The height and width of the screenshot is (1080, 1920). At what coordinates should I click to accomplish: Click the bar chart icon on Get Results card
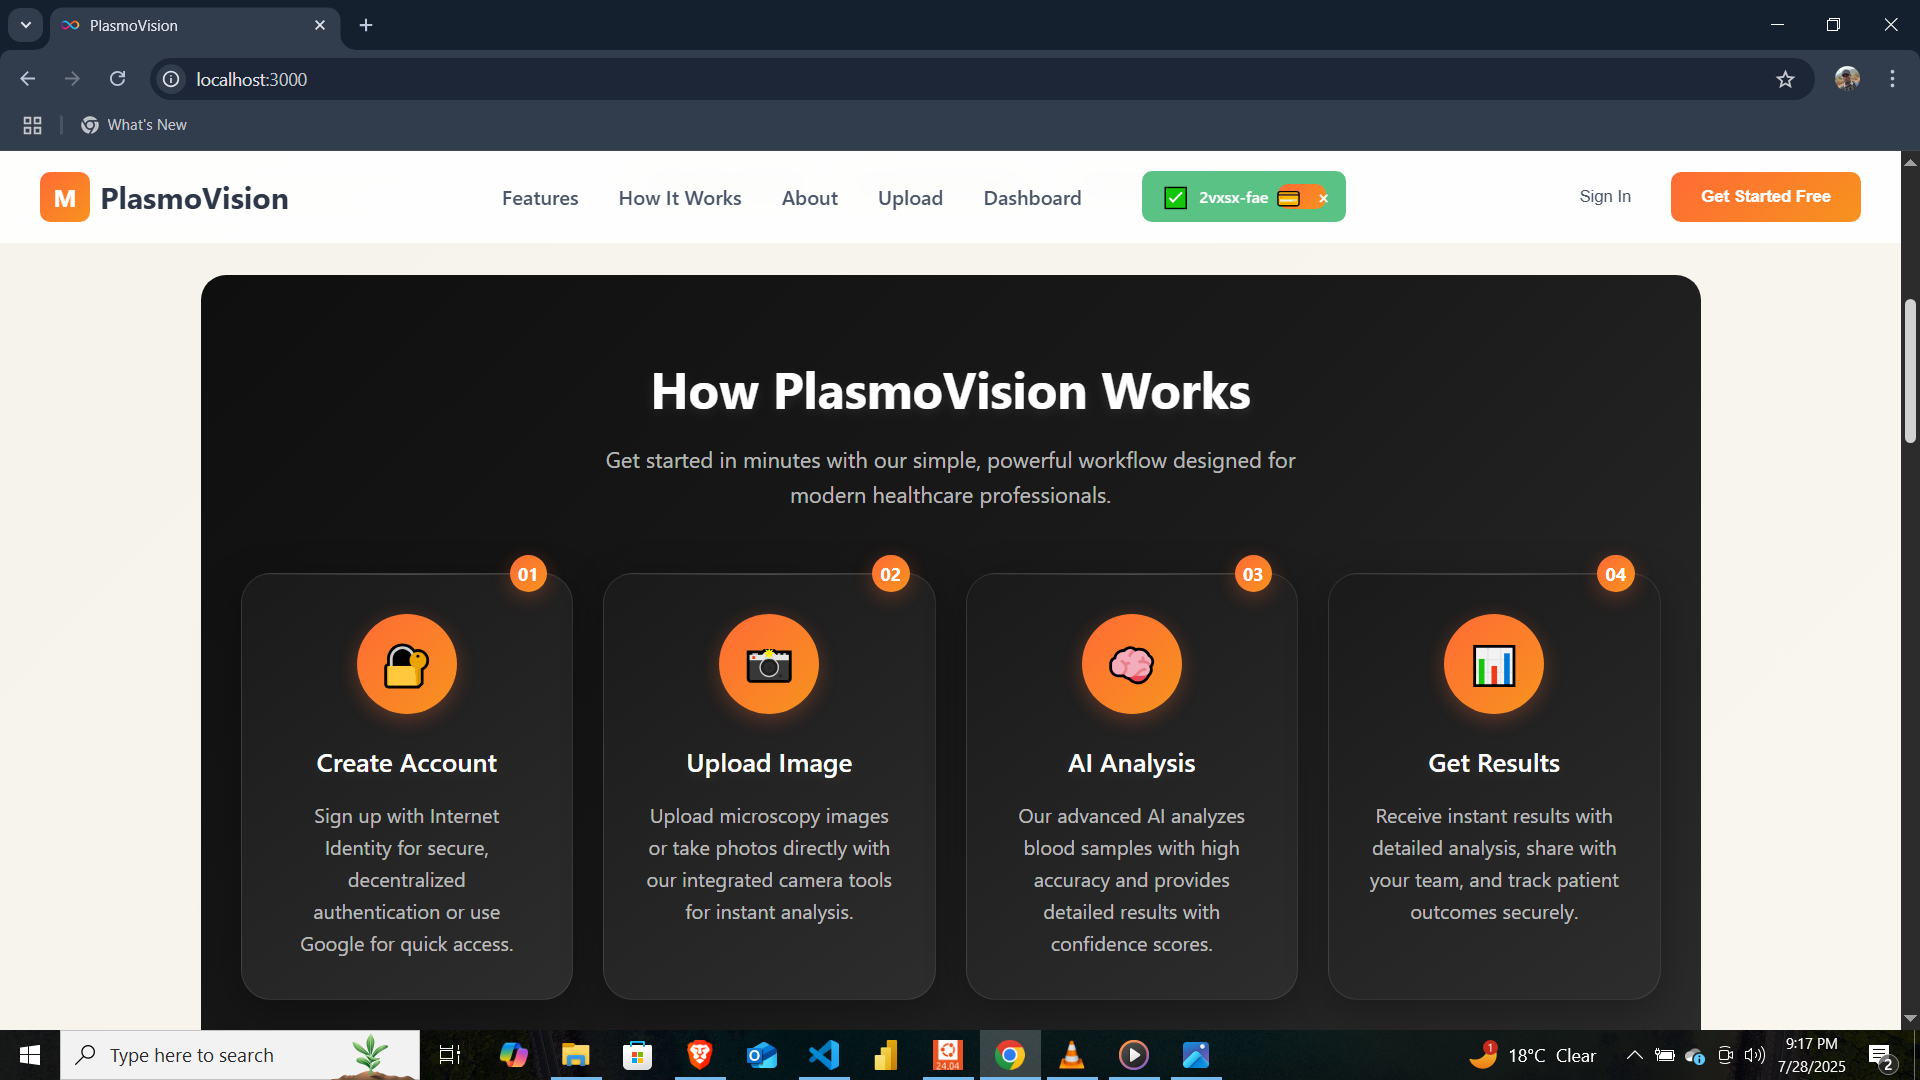[1493, 665]
